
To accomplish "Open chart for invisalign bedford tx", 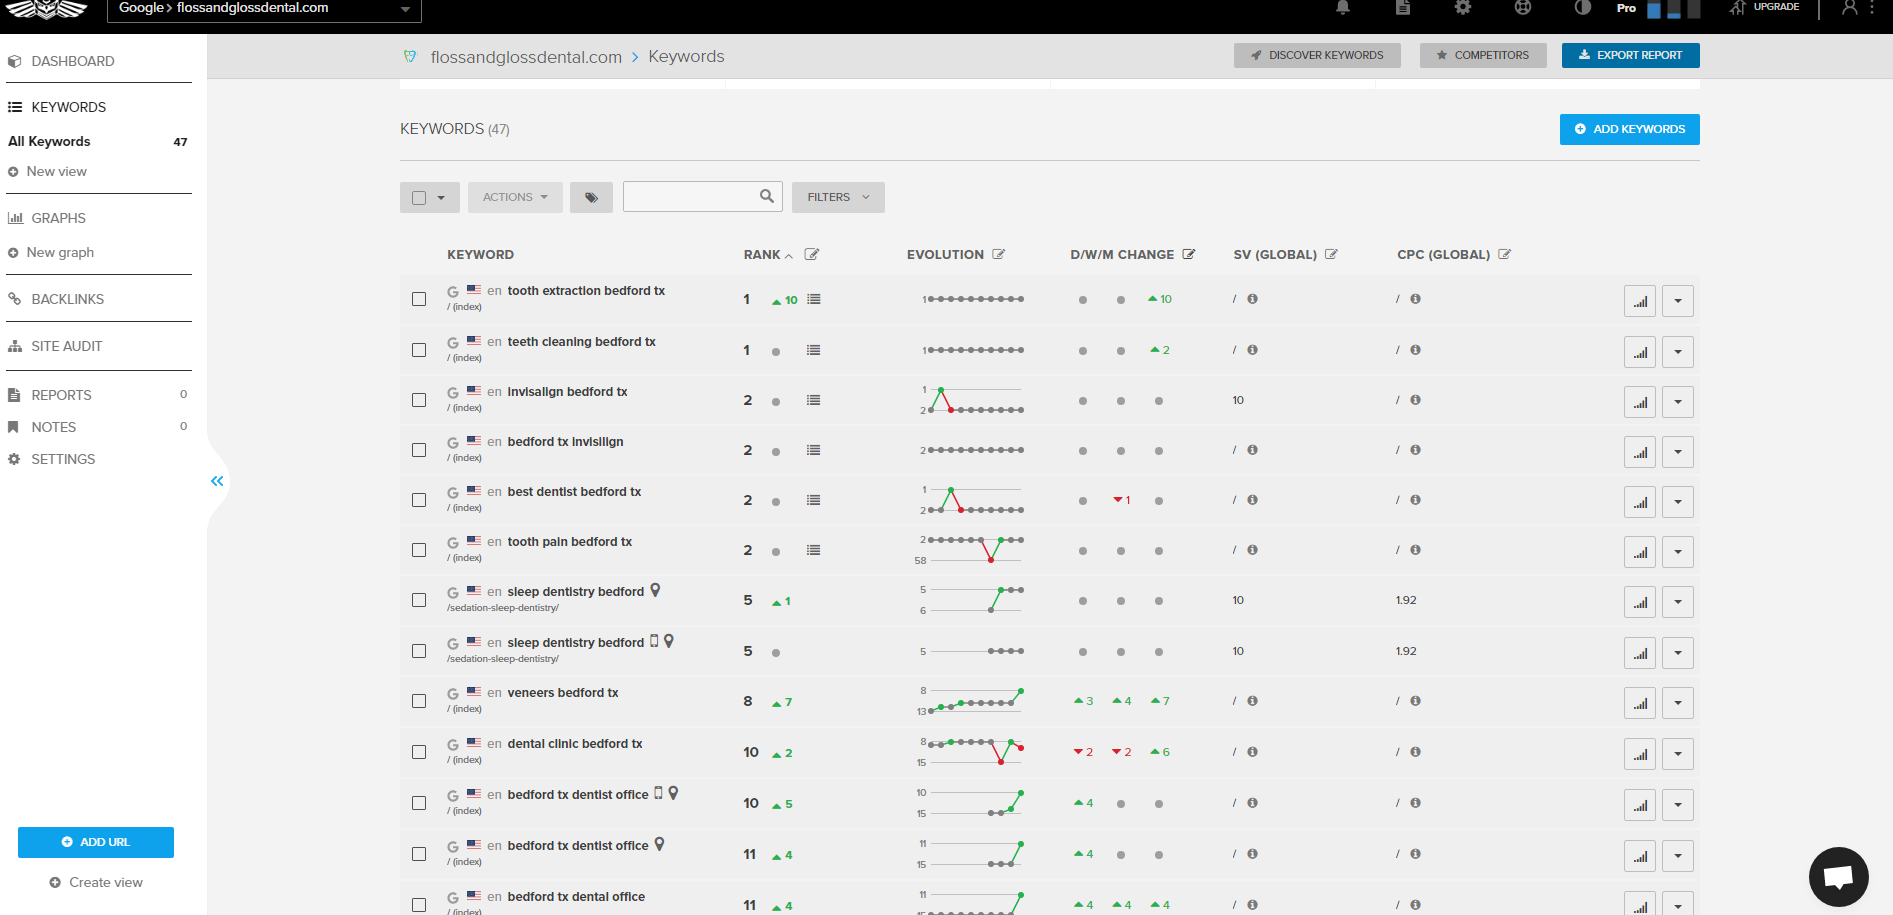I will 1640,402.
